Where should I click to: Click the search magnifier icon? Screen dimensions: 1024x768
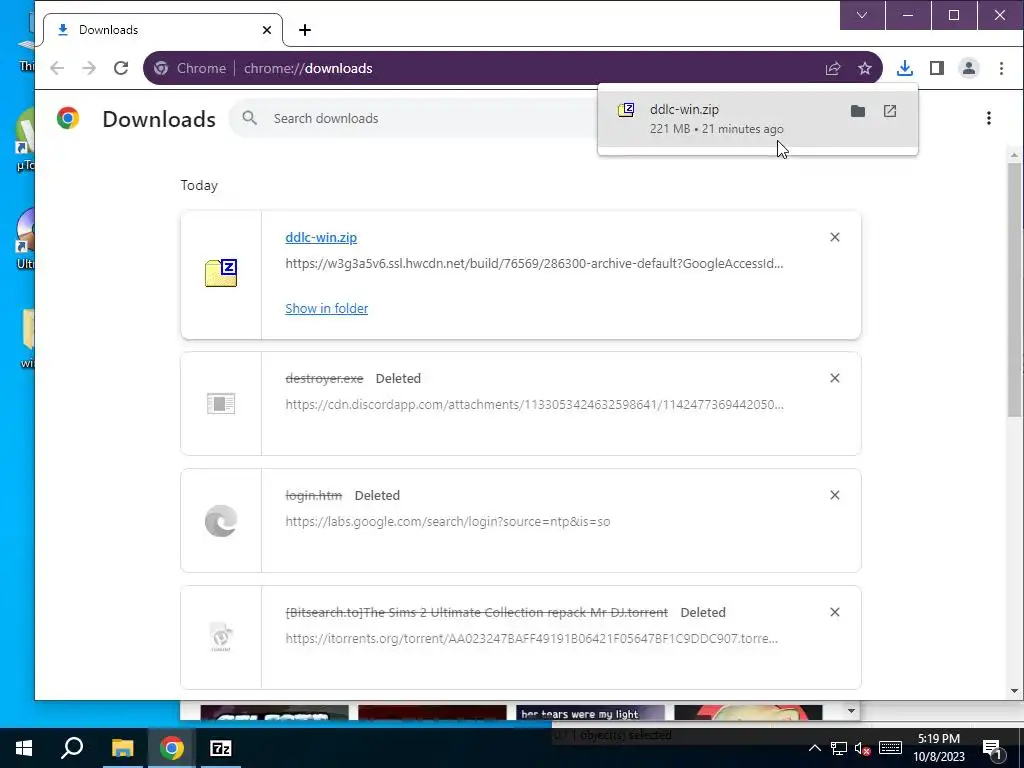[x=249, y=118]
